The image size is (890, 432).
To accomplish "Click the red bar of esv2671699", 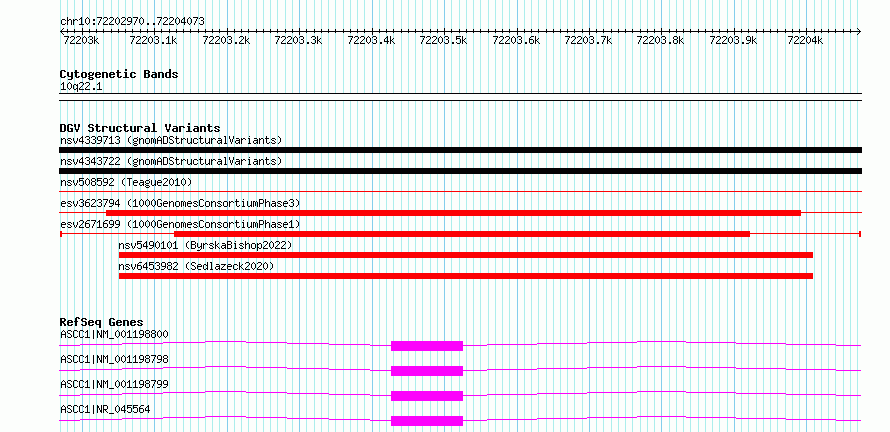I will tap(462, 234).
